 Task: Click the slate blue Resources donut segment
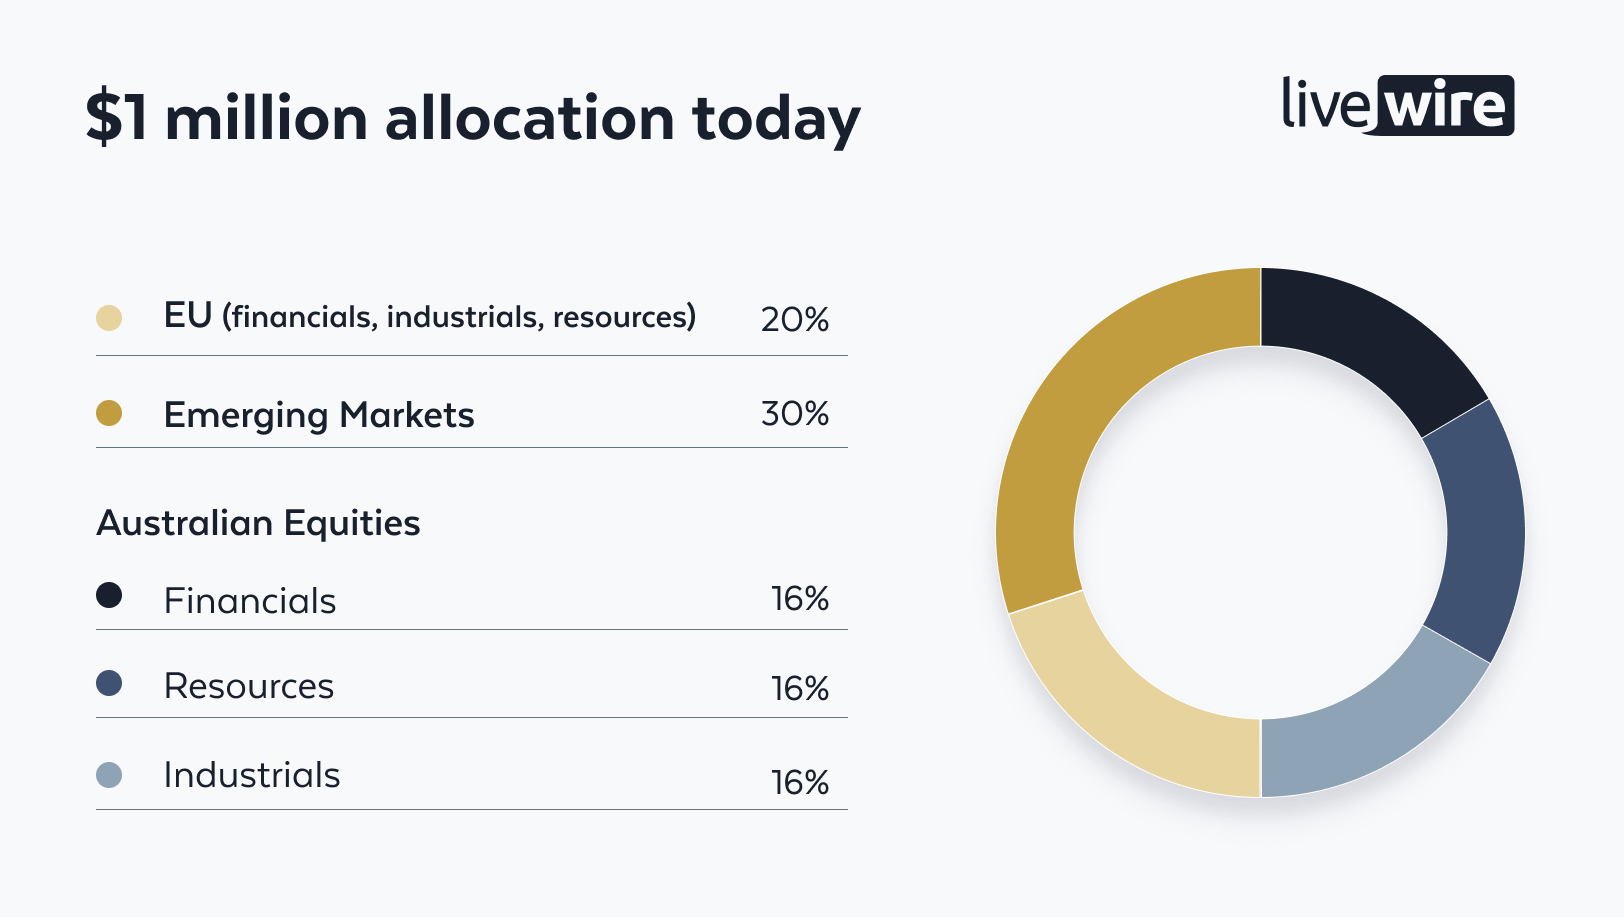point(1480,530)
